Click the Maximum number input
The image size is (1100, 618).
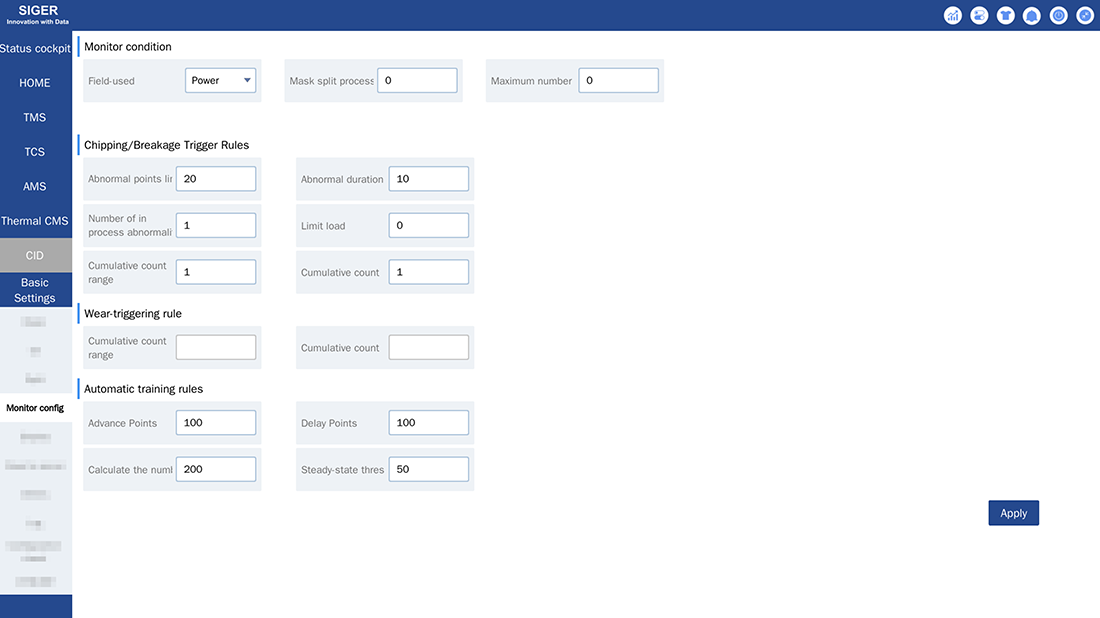(x=618, y=81)
